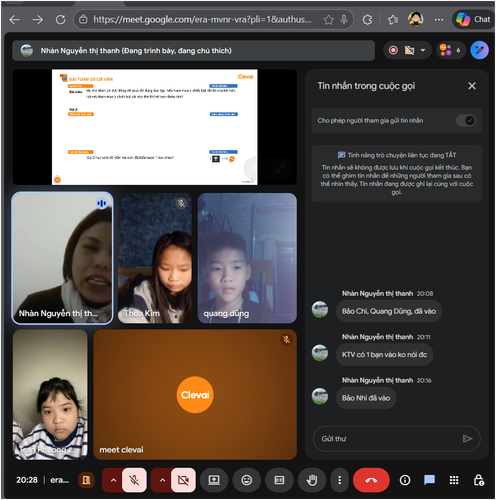This screenshot has height=500, width=496.
Task: Leave the call with red button
Action: [371, 480]
